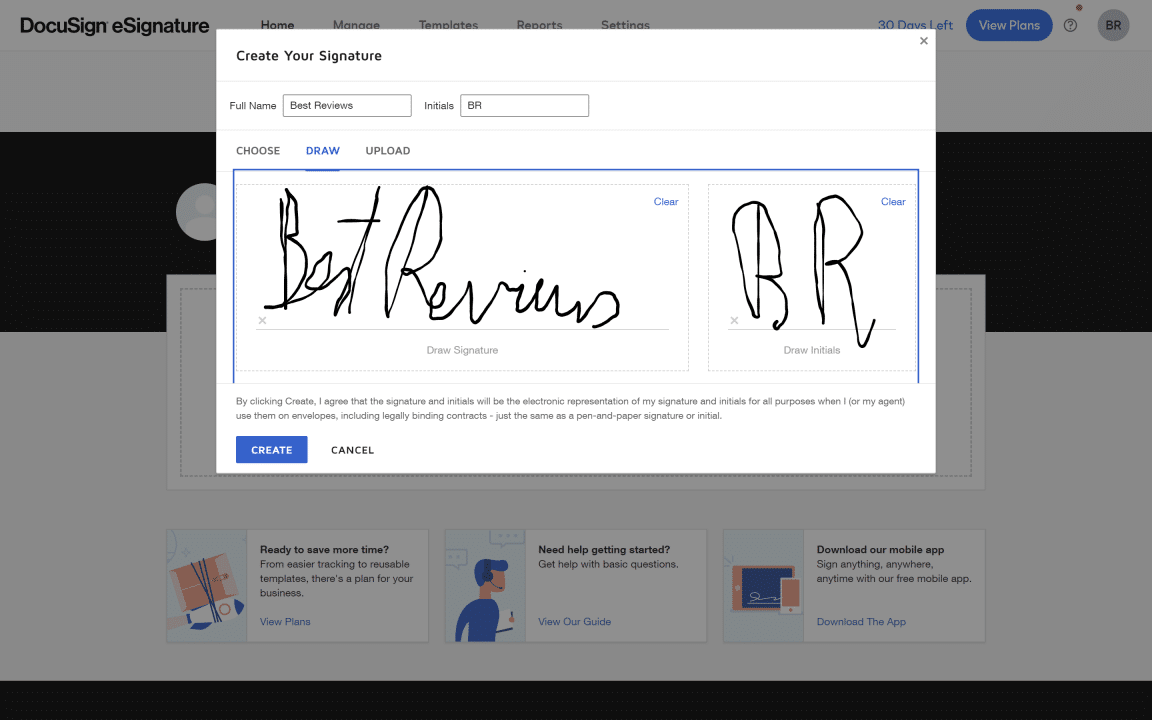
Task: Switch to the CHOOSE tab
Action: point(257,150)
